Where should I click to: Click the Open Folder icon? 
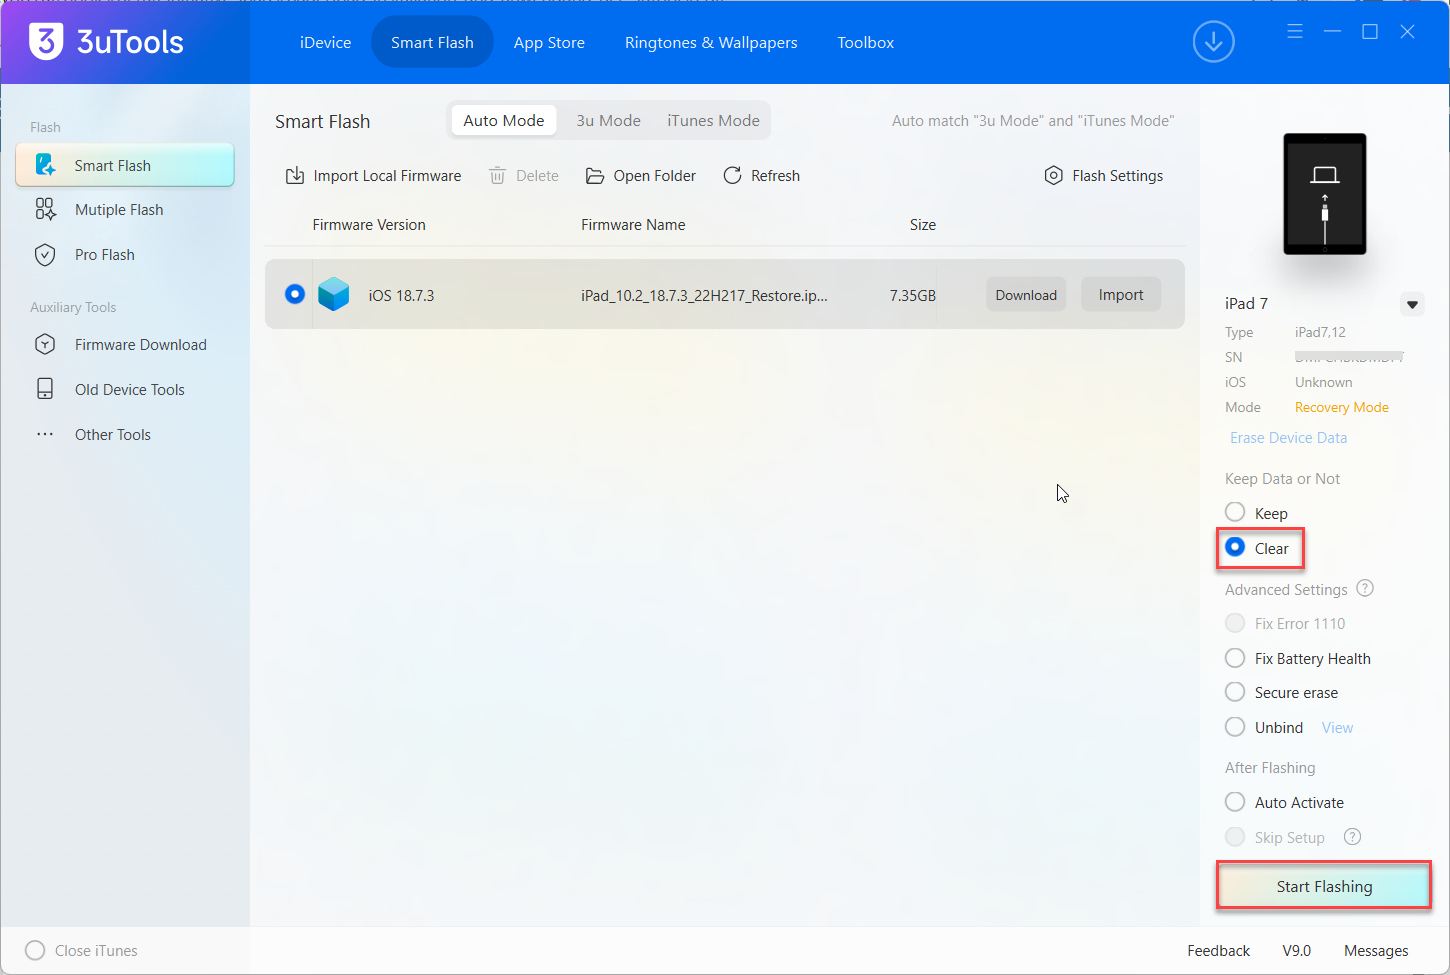pyautogui.click(x=595, y=176)
